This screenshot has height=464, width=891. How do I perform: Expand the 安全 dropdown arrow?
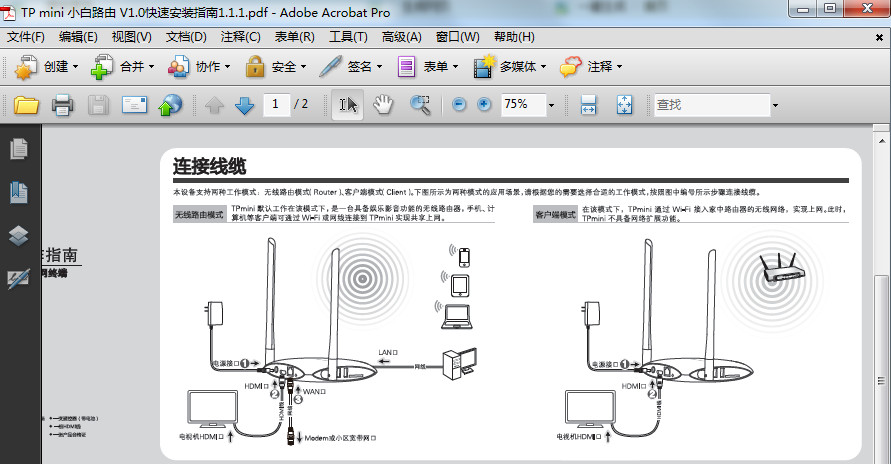[303, 67]
